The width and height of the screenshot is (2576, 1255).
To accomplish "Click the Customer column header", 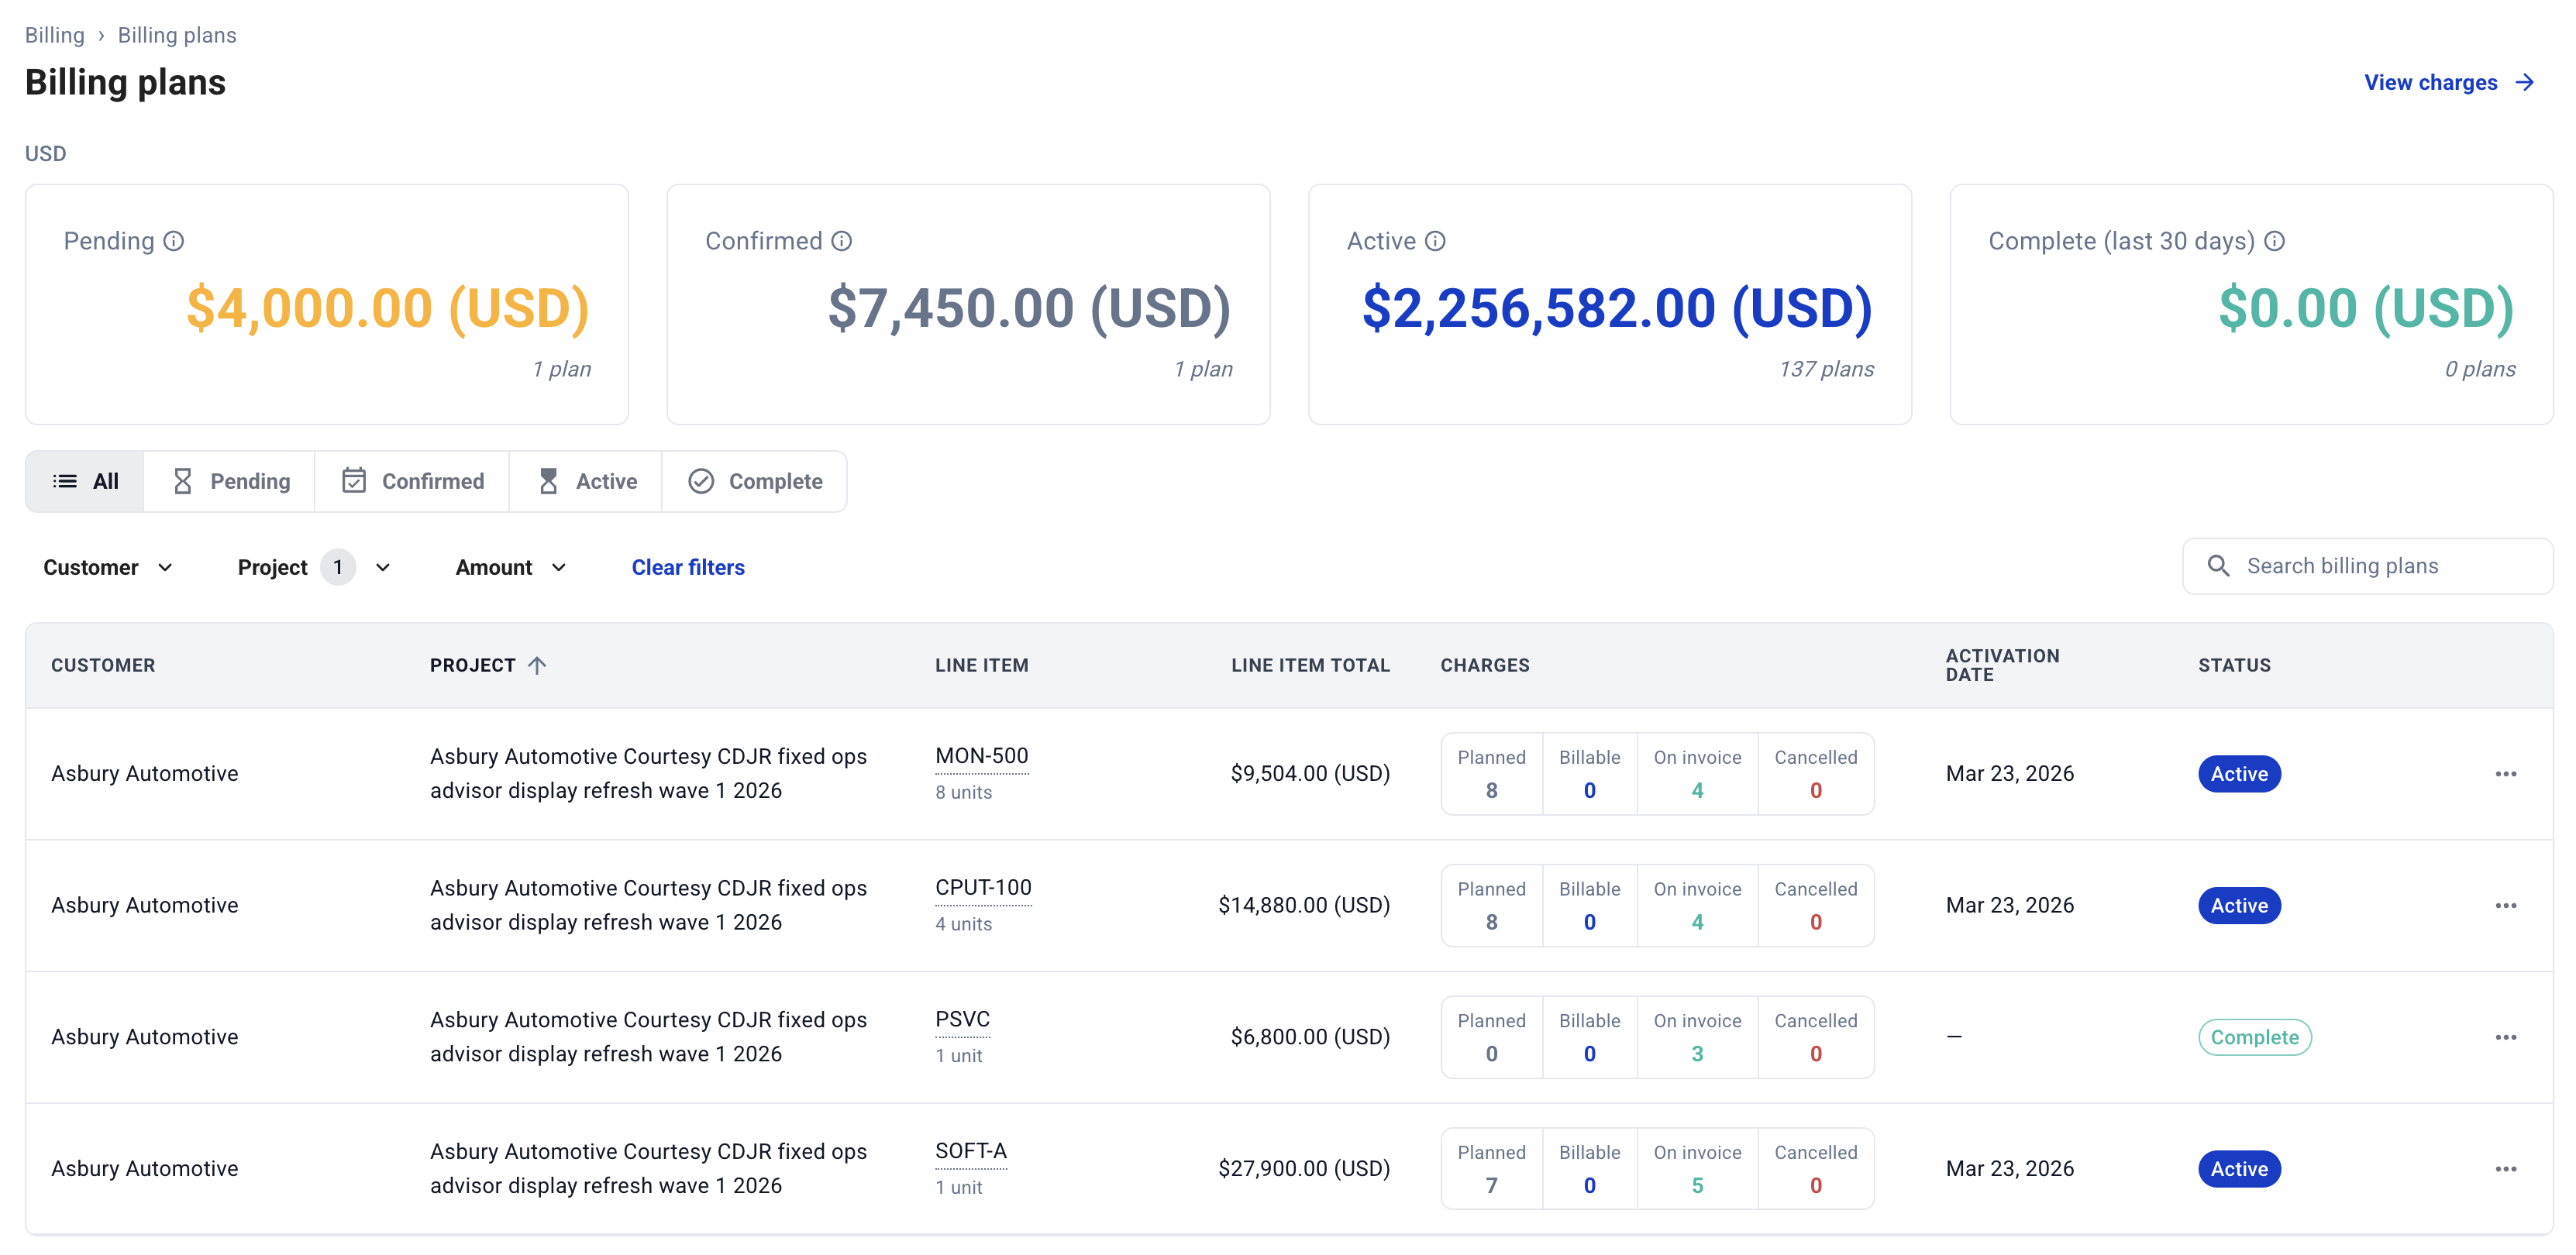I will [x=103, y=666].
